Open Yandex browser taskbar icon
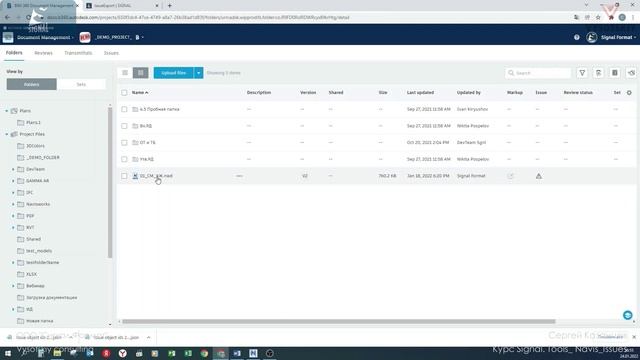 pos(122,353)
